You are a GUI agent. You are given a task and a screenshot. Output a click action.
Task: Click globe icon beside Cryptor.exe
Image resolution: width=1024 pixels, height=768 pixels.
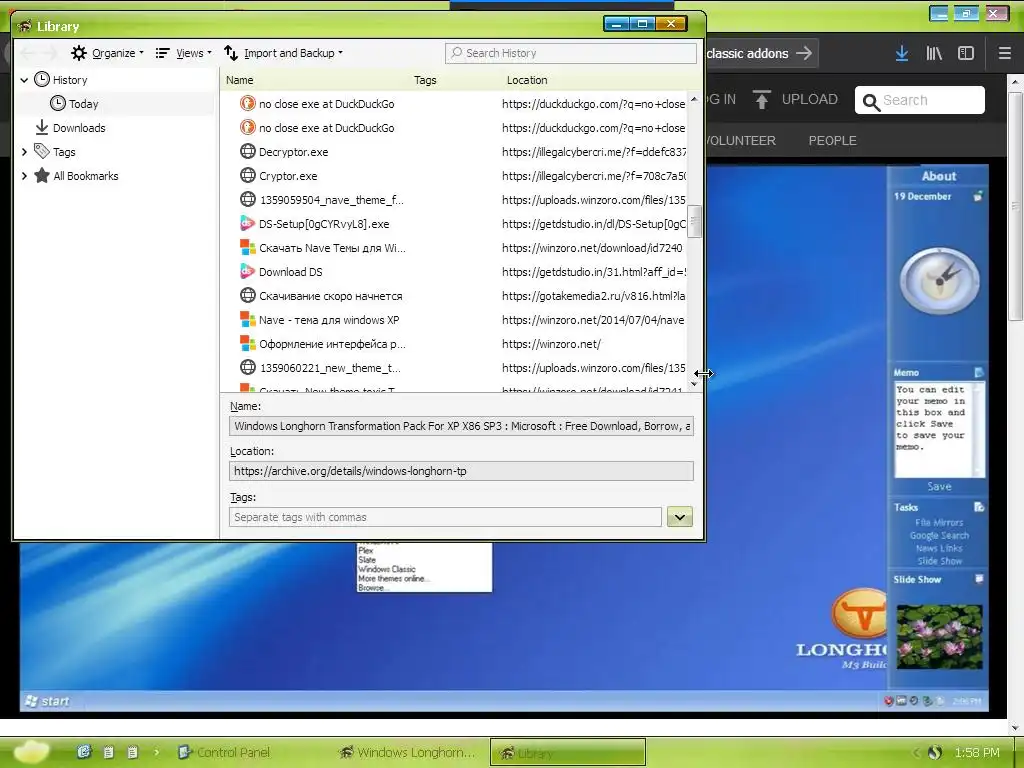[248, 175]
